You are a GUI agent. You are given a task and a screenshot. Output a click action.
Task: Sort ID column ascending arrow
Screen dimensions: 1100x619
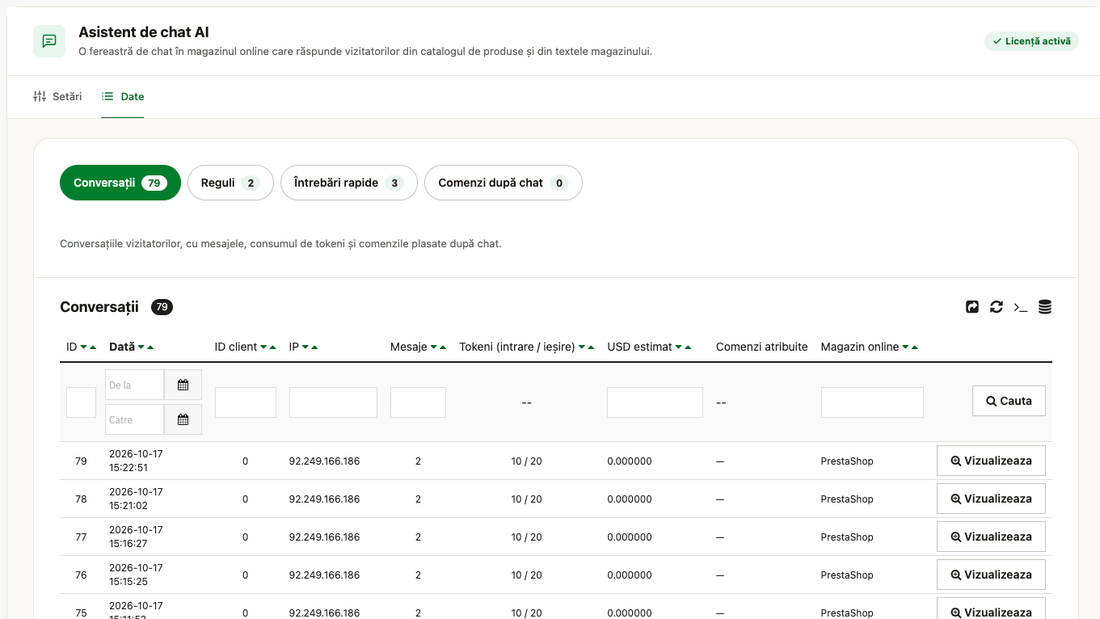coord(93,347)
